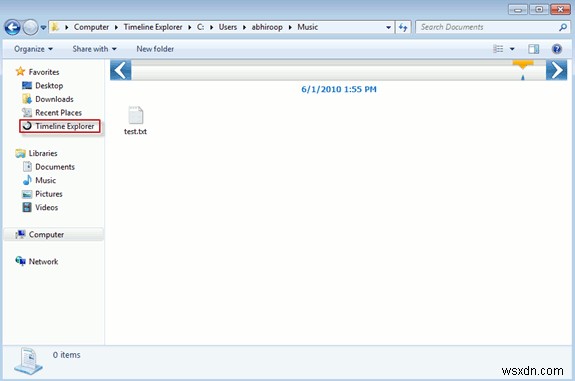The width and height of the screenshot is (575, 381).
Task: Select Music breadcrumb segment
Action: click(x=307, y=27)
